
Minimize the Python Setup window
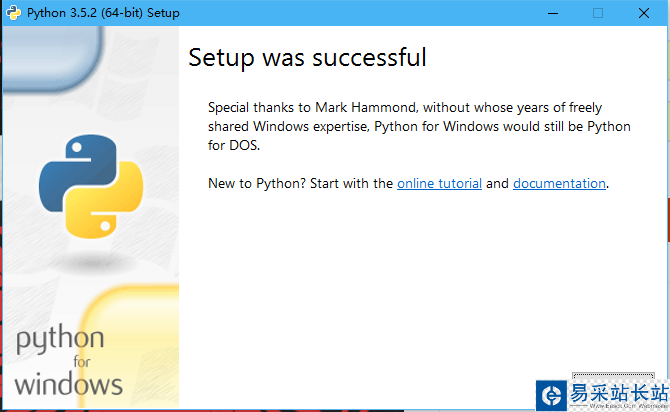[x=552, y=13]
